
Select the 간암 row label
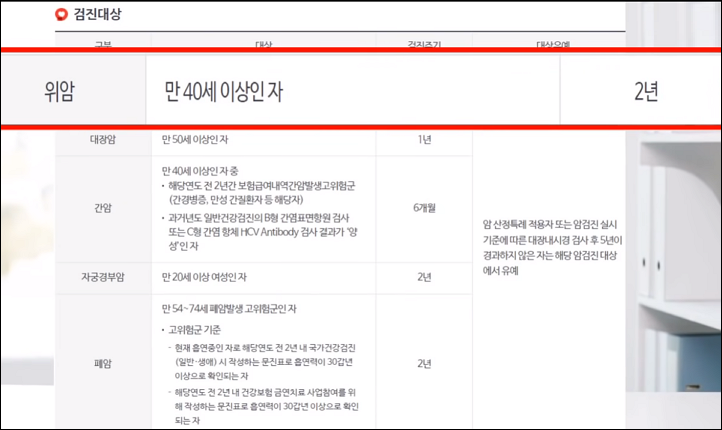tap(103, 208)
